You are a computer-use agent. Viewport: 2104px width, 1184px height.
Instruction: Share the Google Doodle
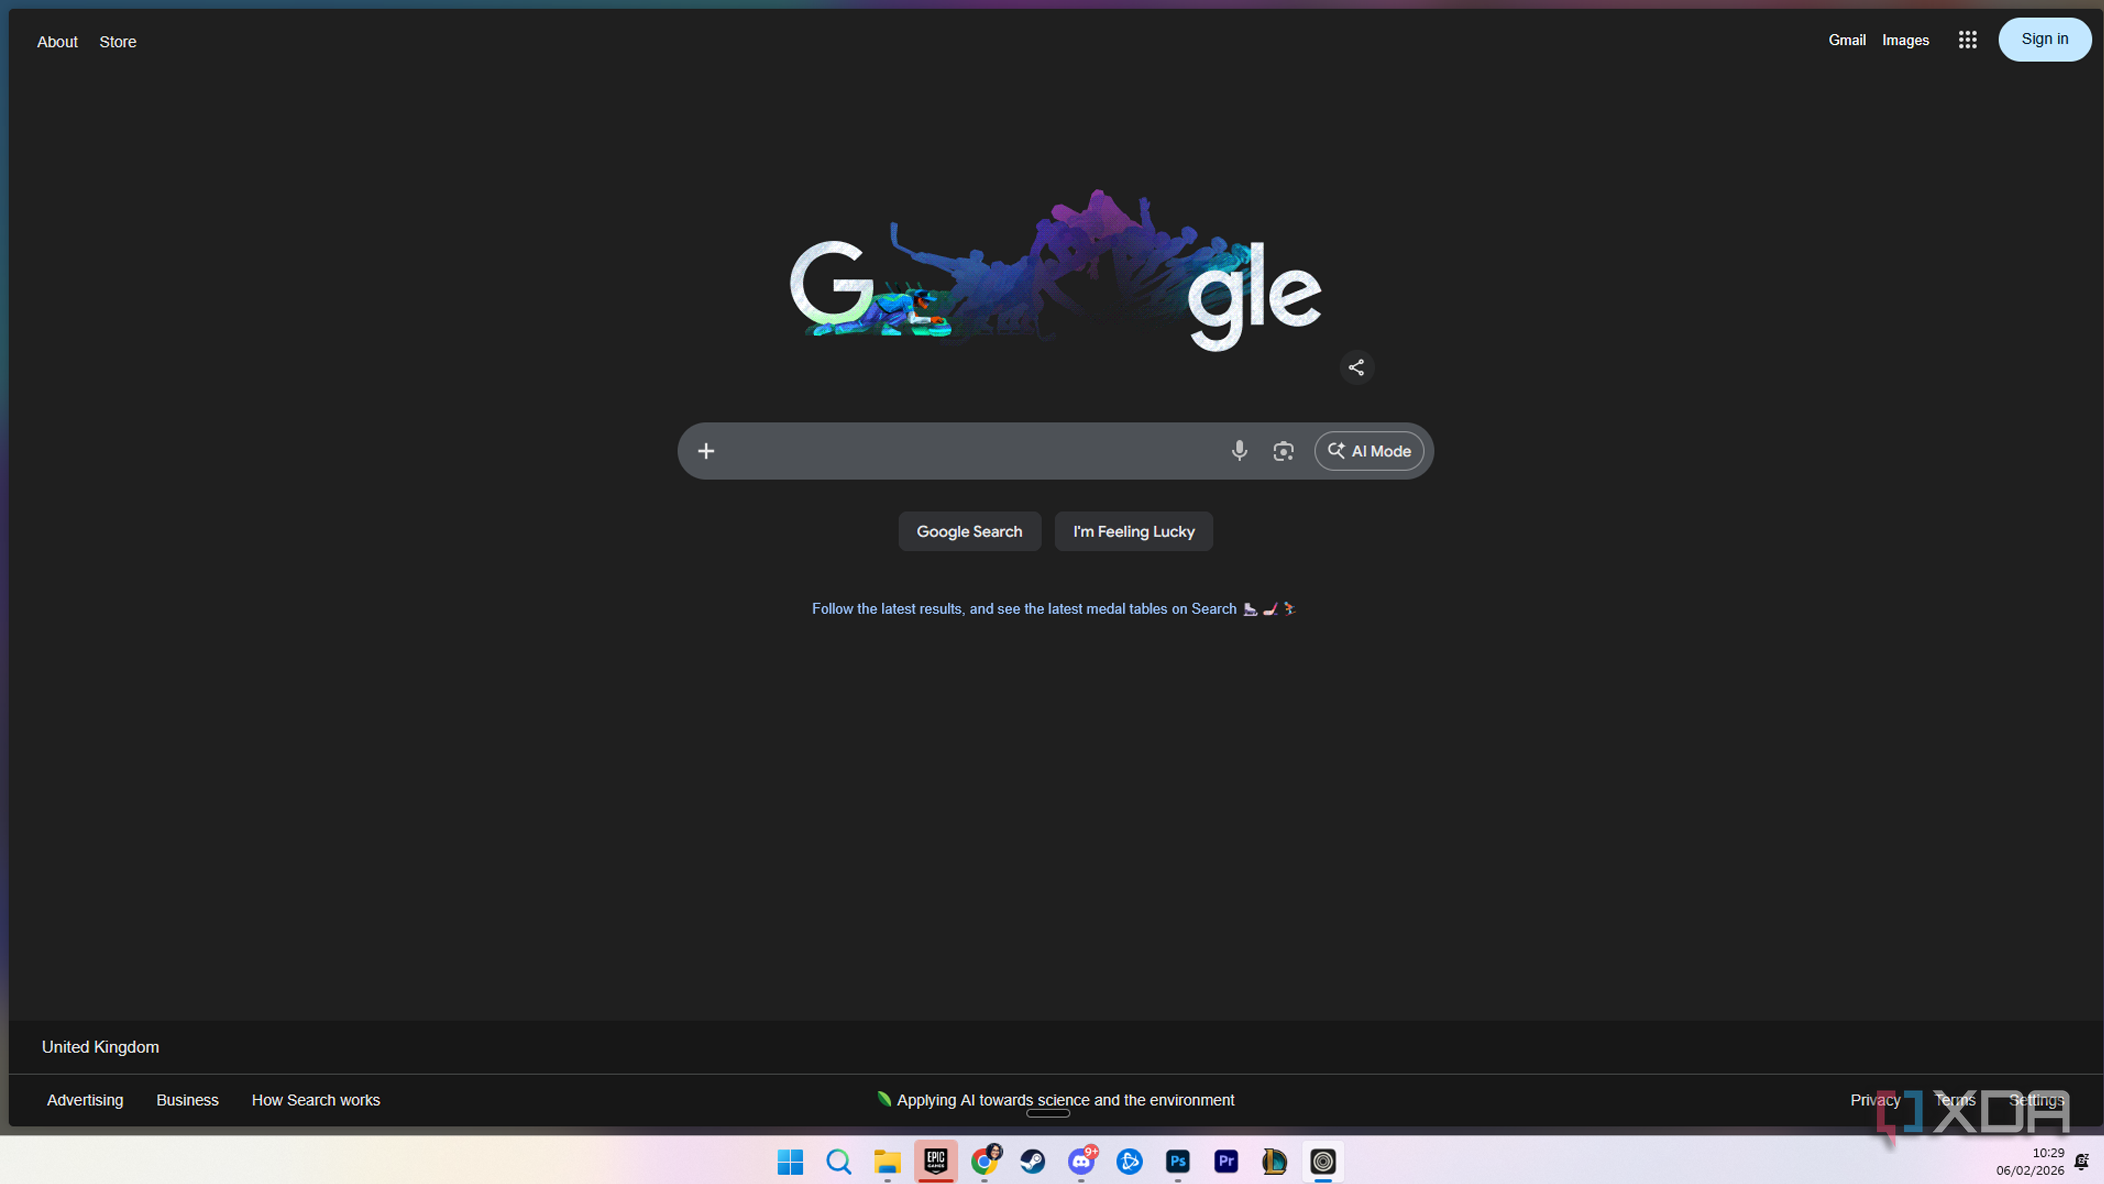point(1356,367)
